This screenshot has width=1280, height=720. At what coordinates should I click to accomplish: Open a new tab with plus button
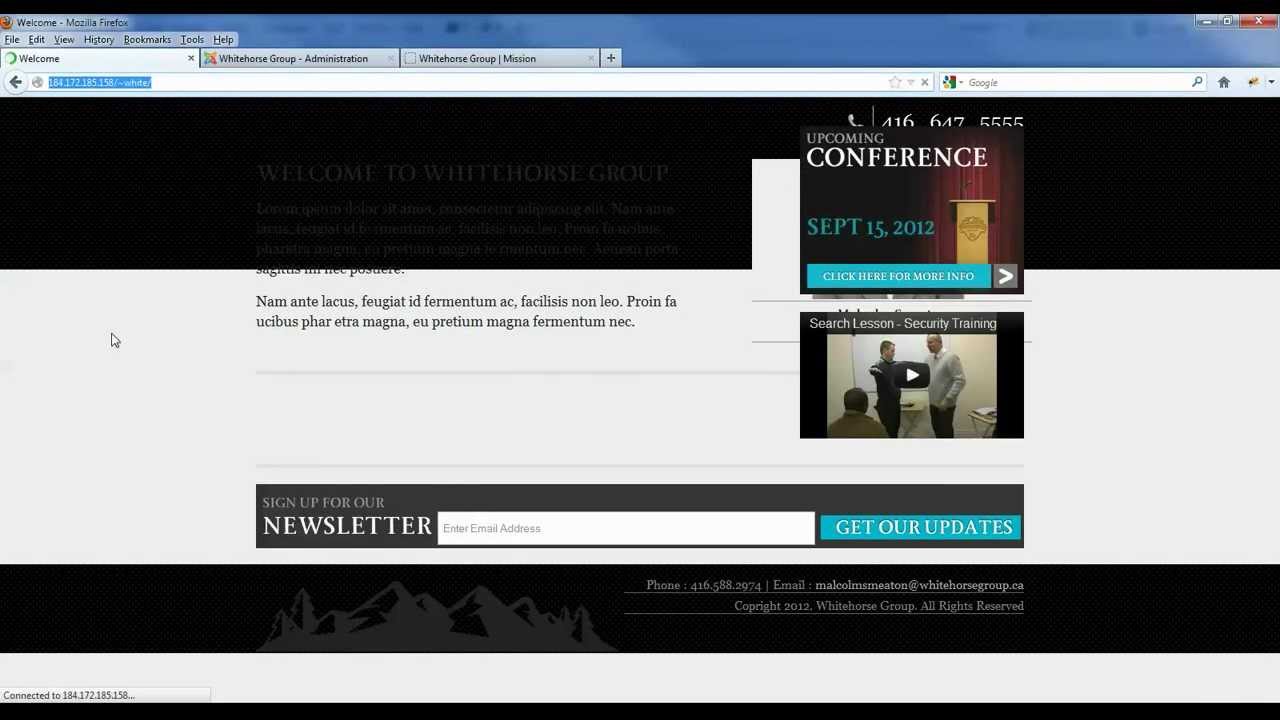[611, 59]
